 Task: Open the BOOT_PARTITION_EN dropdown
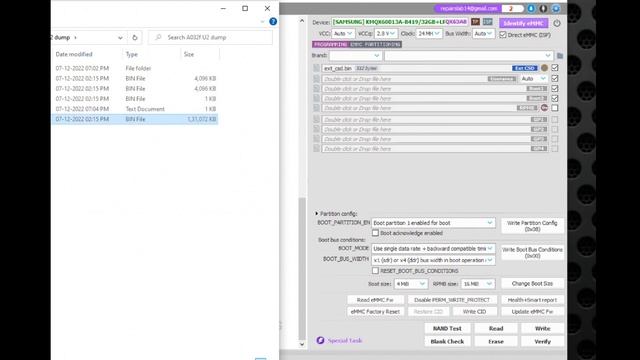click(x=433, y=223)
